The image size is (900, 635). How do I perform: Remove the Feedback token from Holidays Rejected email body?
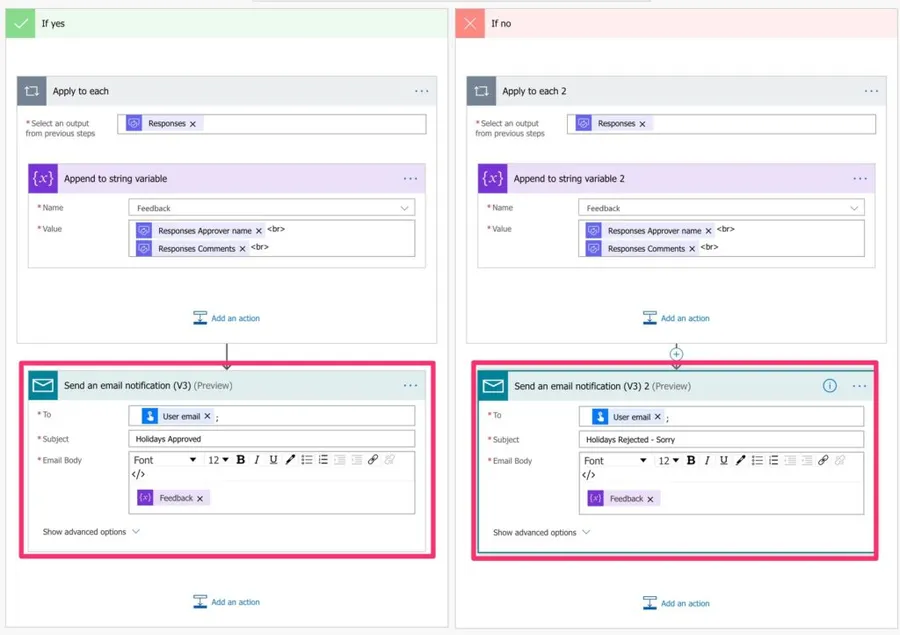(x=650, y=499)
